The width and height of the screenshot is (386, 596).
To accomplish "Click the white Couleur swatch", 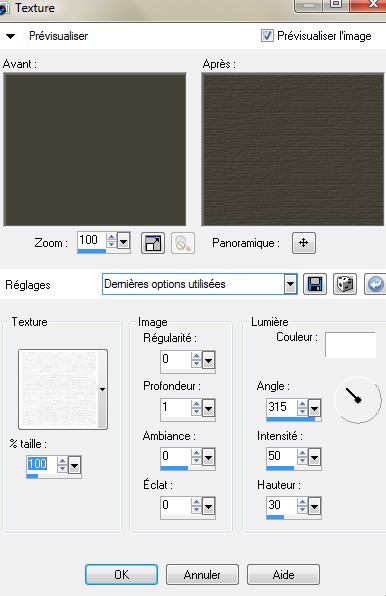I will [350, 345].
